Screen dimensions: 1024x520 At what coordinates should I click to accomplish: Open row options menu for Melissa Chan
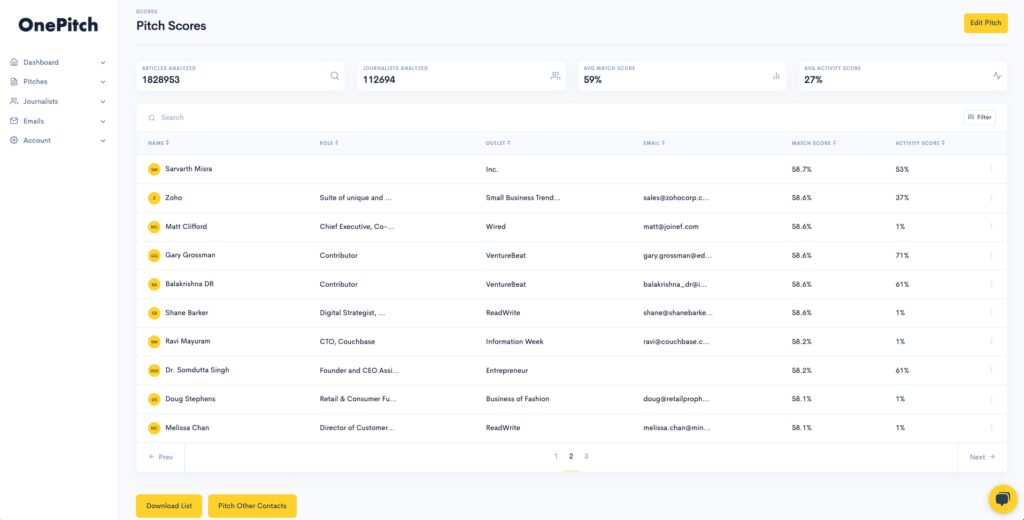(x=991, y=427)
